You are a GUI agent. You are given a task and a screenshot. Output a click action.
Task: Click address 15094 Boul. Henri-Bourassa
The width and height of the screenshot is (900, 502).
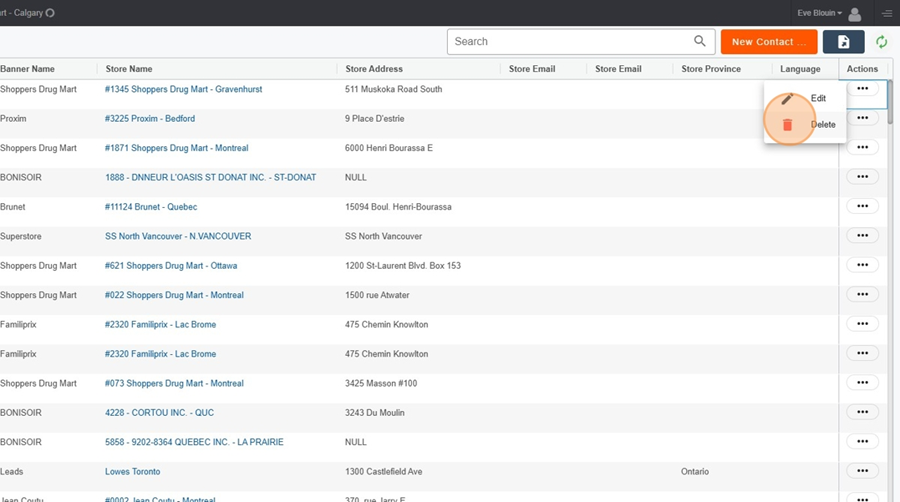point(398,207)
